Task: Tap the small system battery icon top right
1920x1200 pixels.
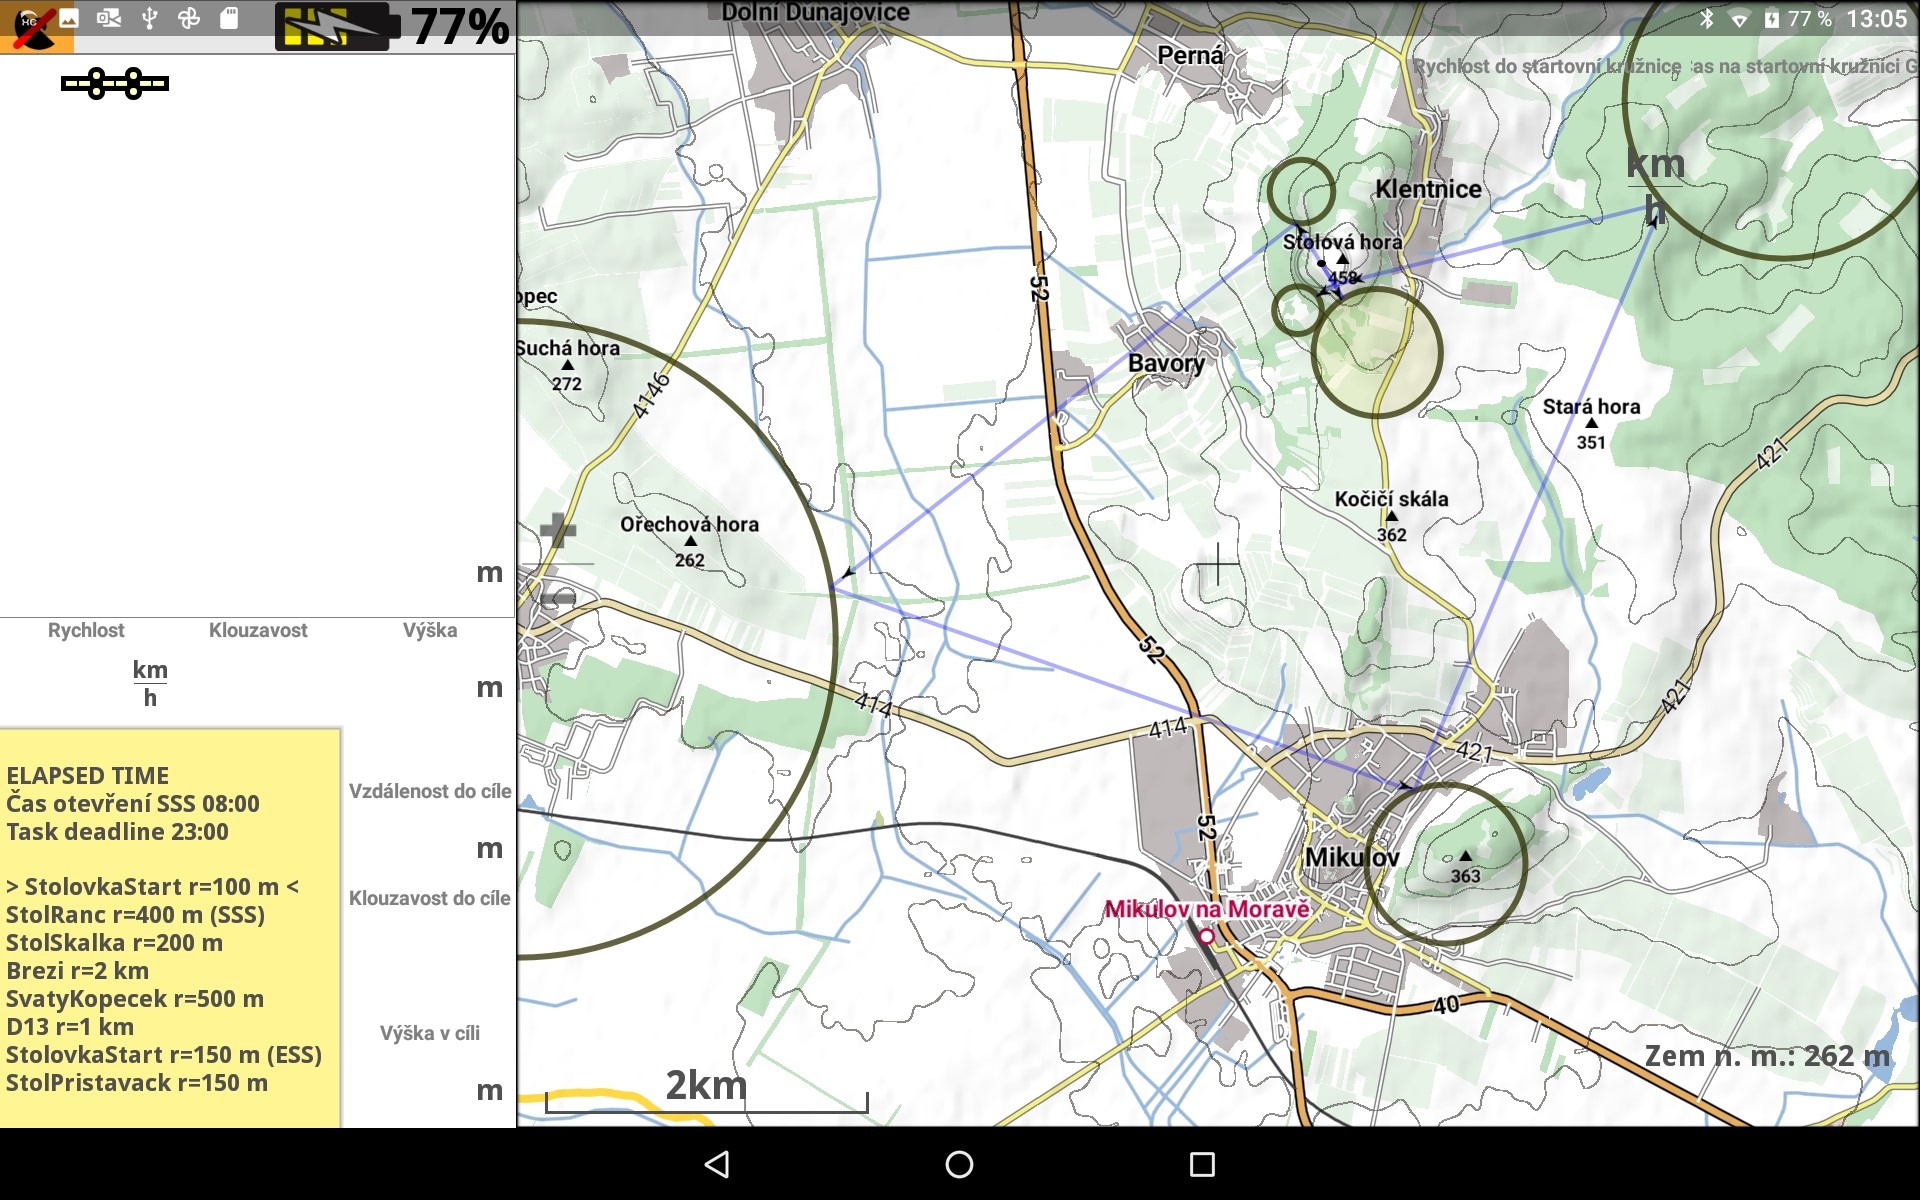Action: click(x=1772, y=19)
